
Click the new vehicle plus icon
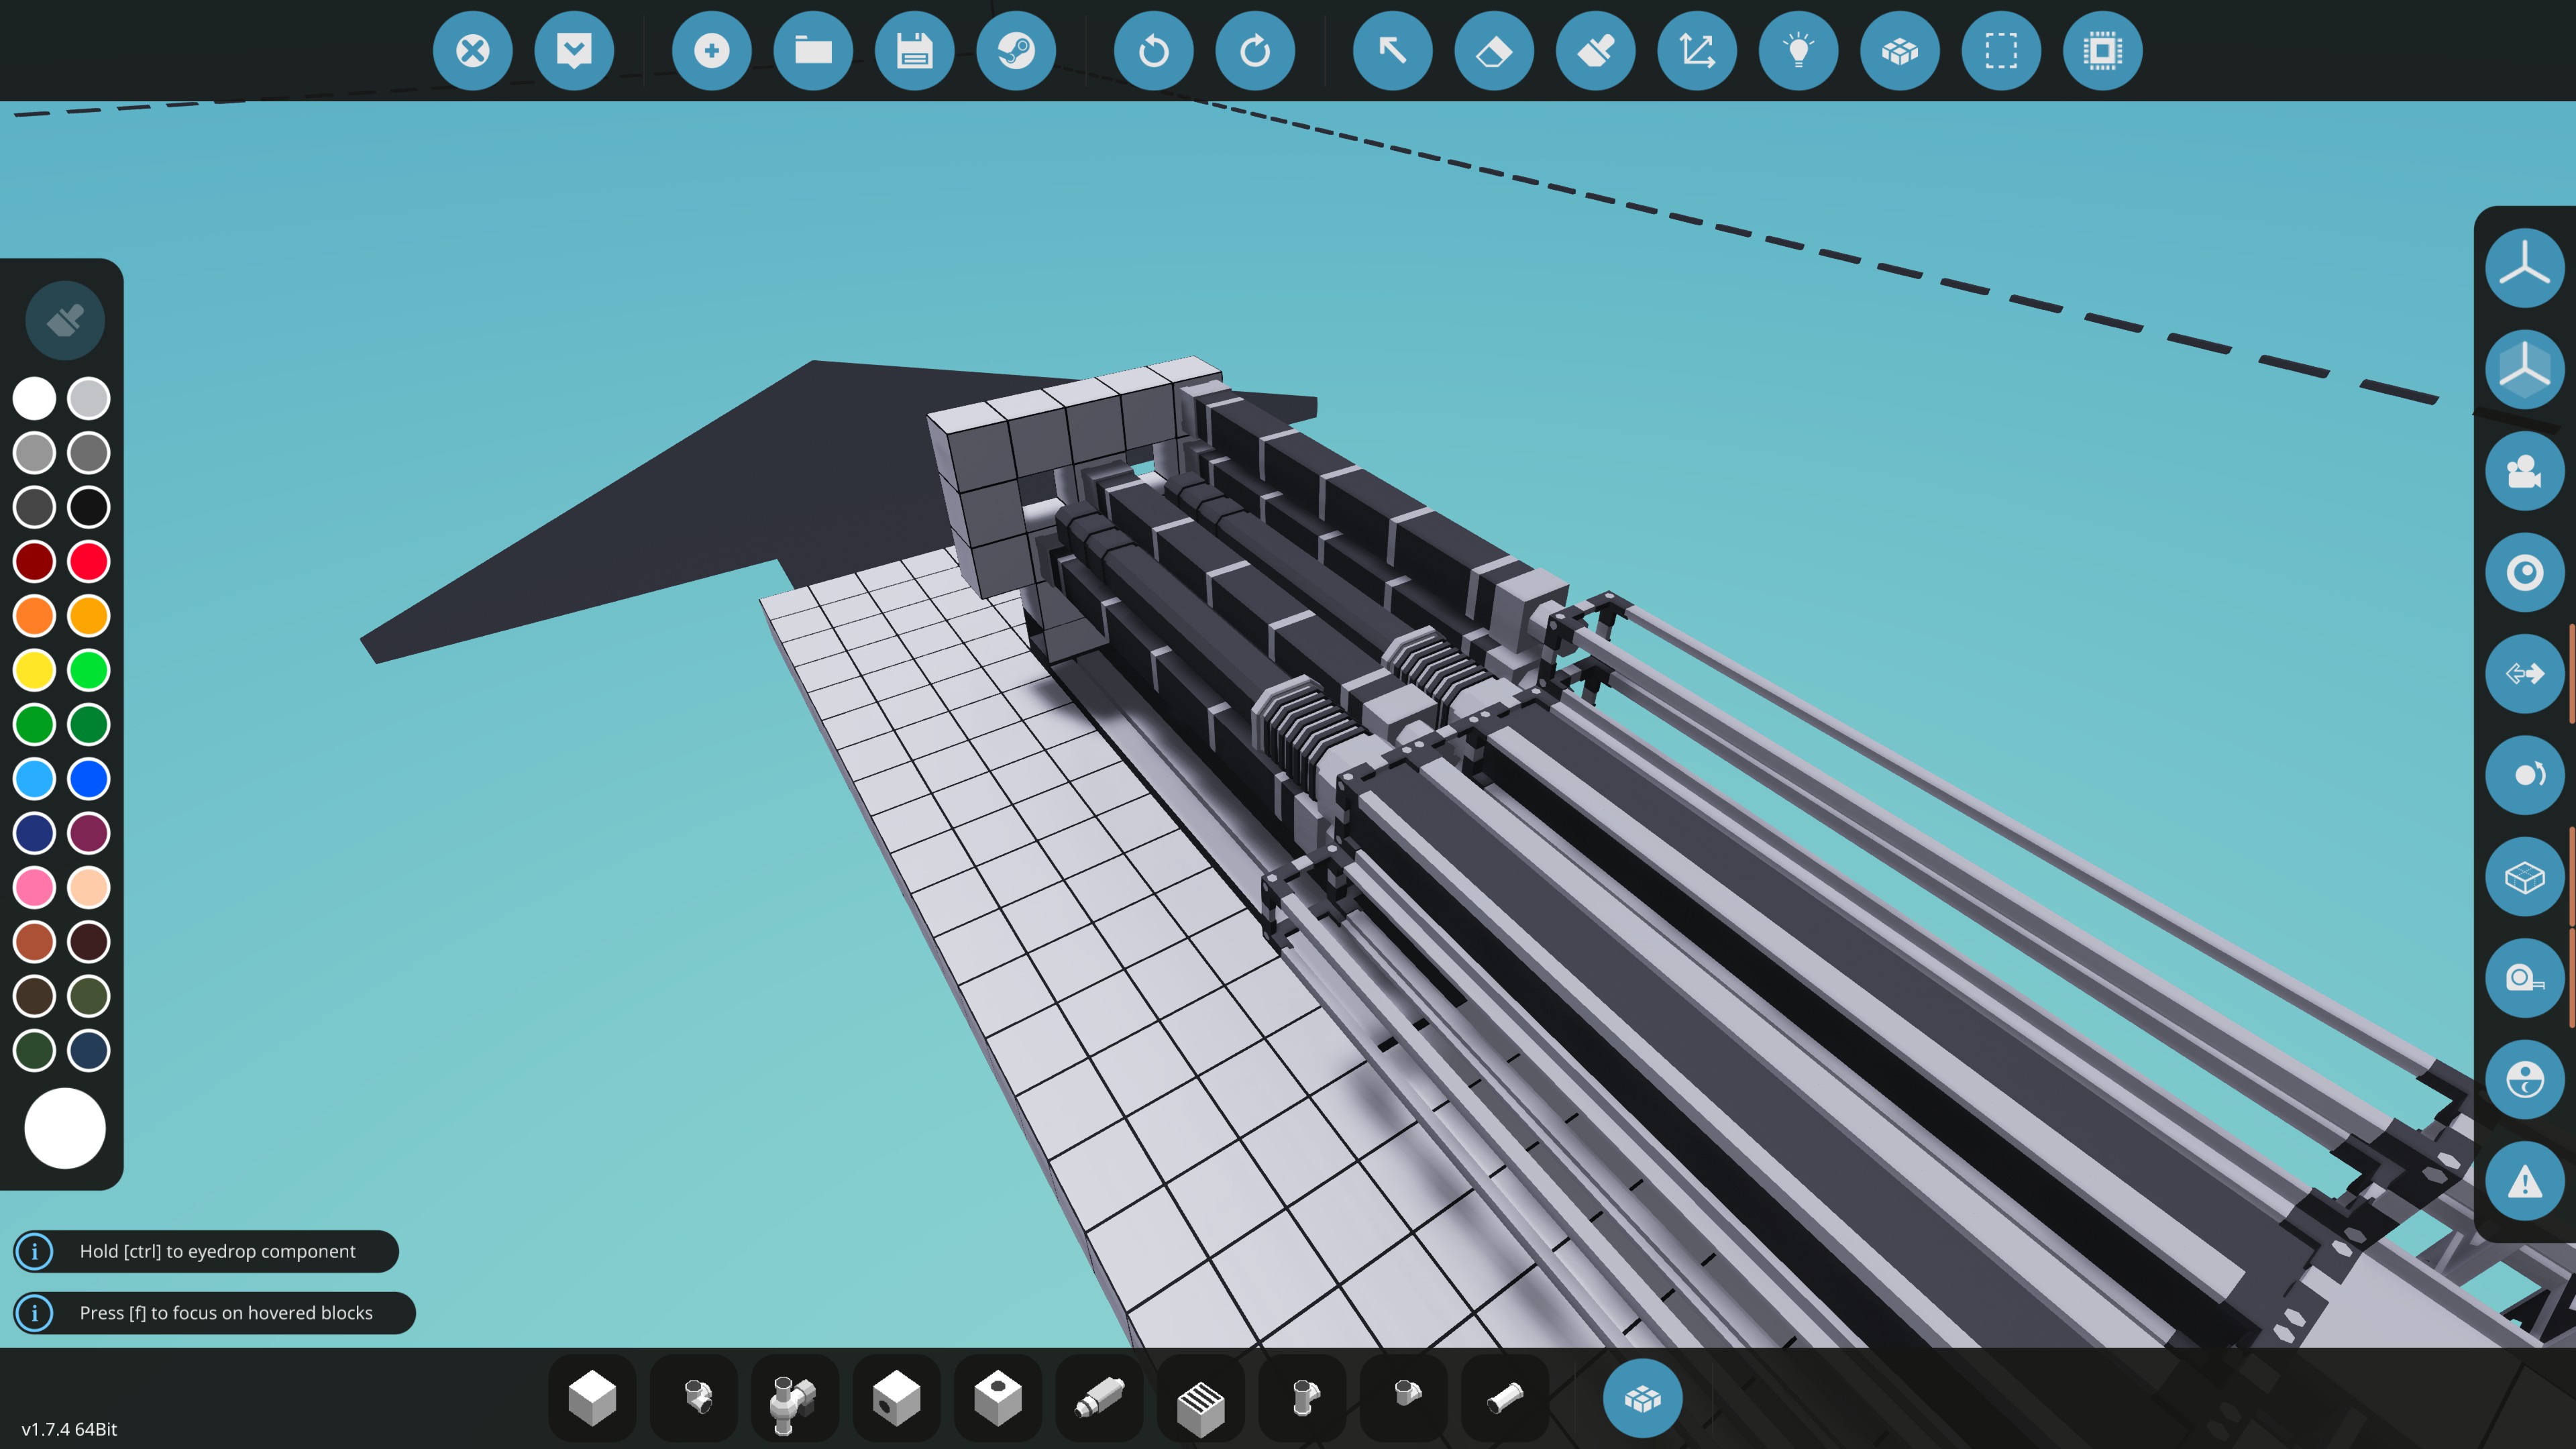pyautogui.click(x=711, y=51)
